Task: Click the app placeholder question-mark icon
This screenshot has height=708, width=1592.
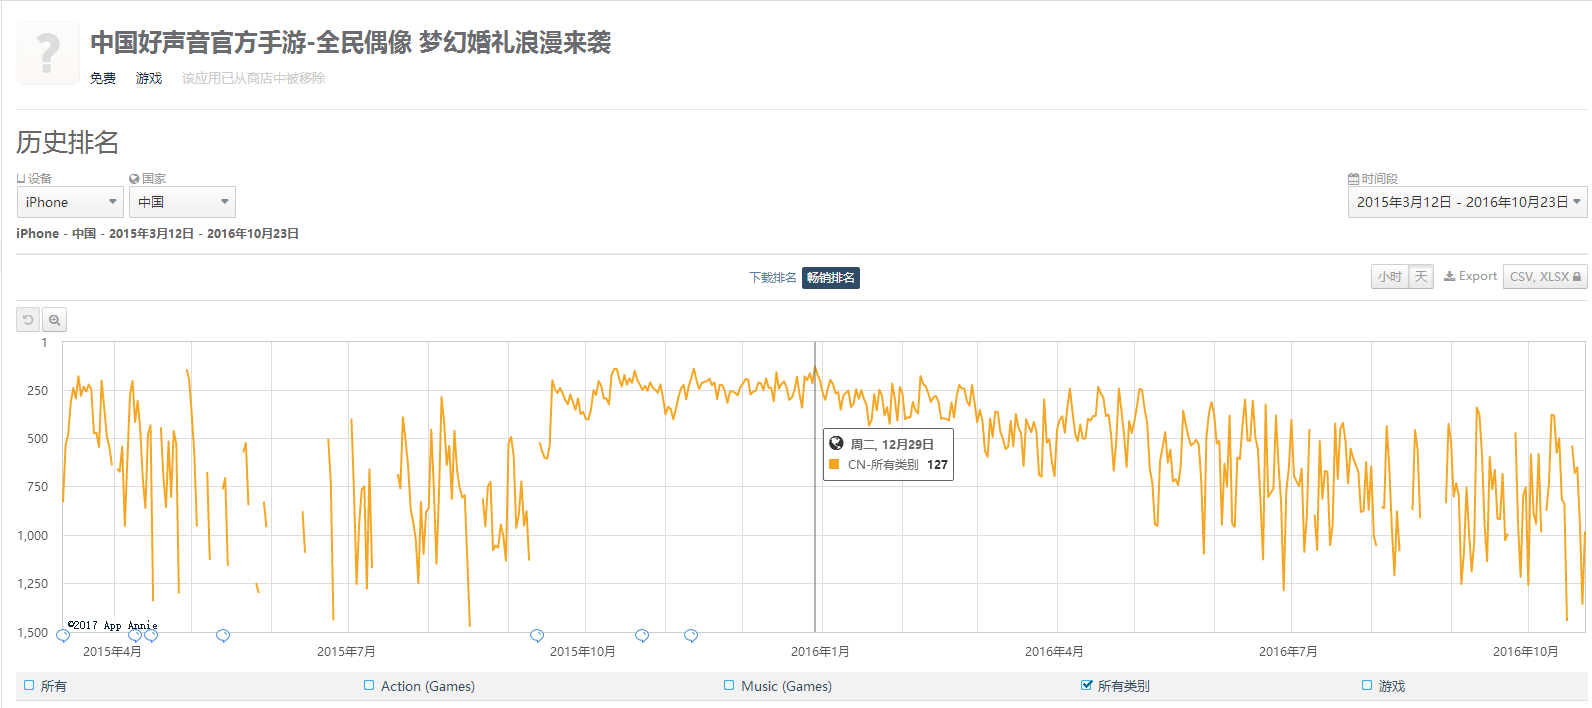Action: pos(48,53)
